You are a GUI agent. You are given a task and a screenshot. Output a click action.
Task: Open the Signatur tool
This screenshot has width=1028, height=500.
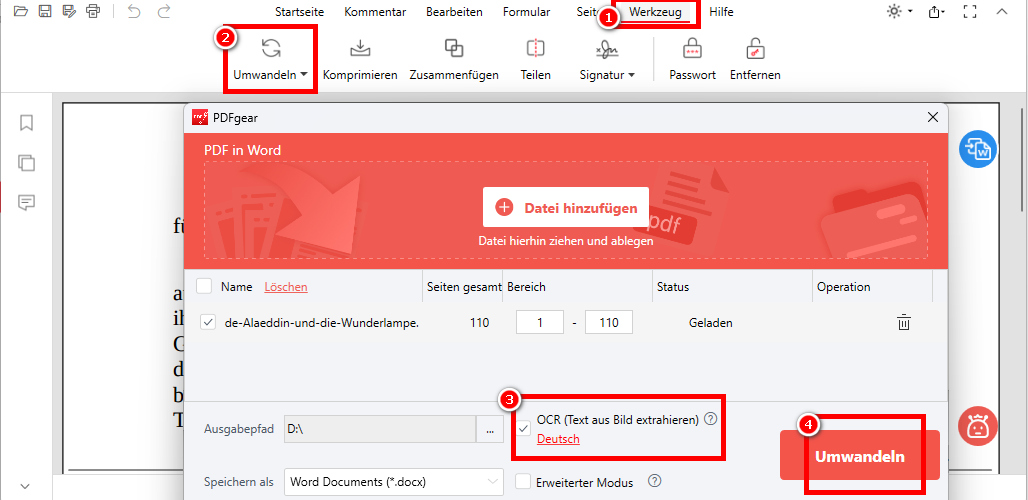click(607, 59)
